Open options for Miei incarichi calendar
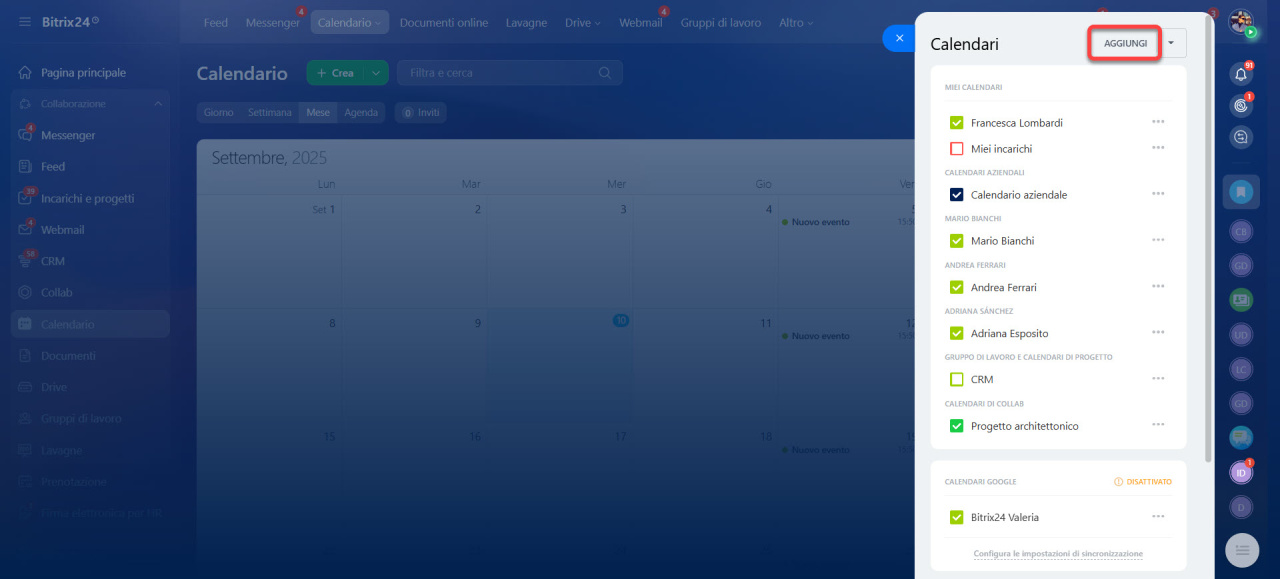Viewport: 1280px width, 579px height. tap(1158, 148)
